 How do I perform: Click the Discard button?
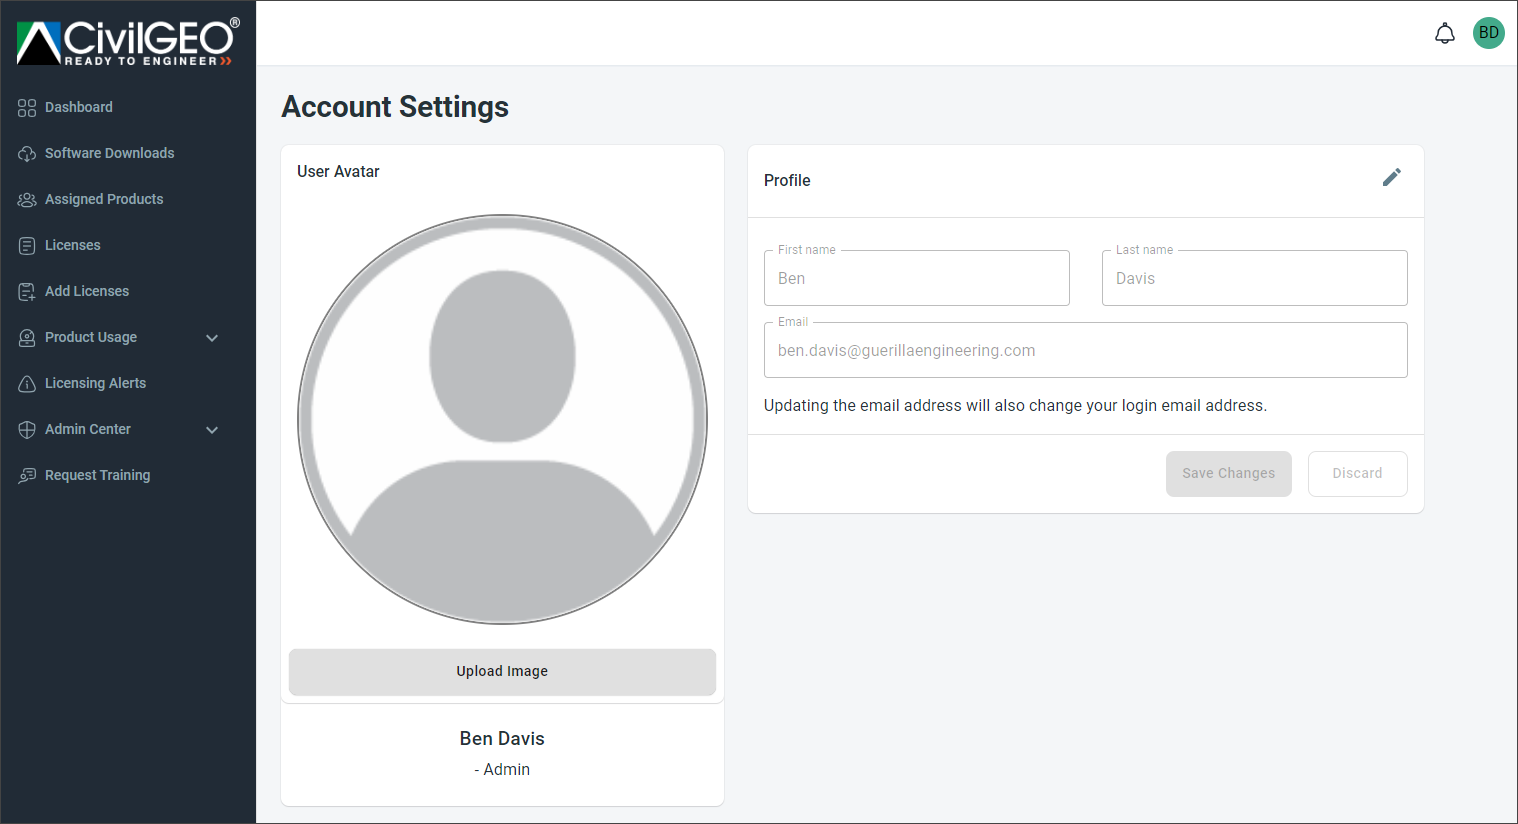(1358, 474)
